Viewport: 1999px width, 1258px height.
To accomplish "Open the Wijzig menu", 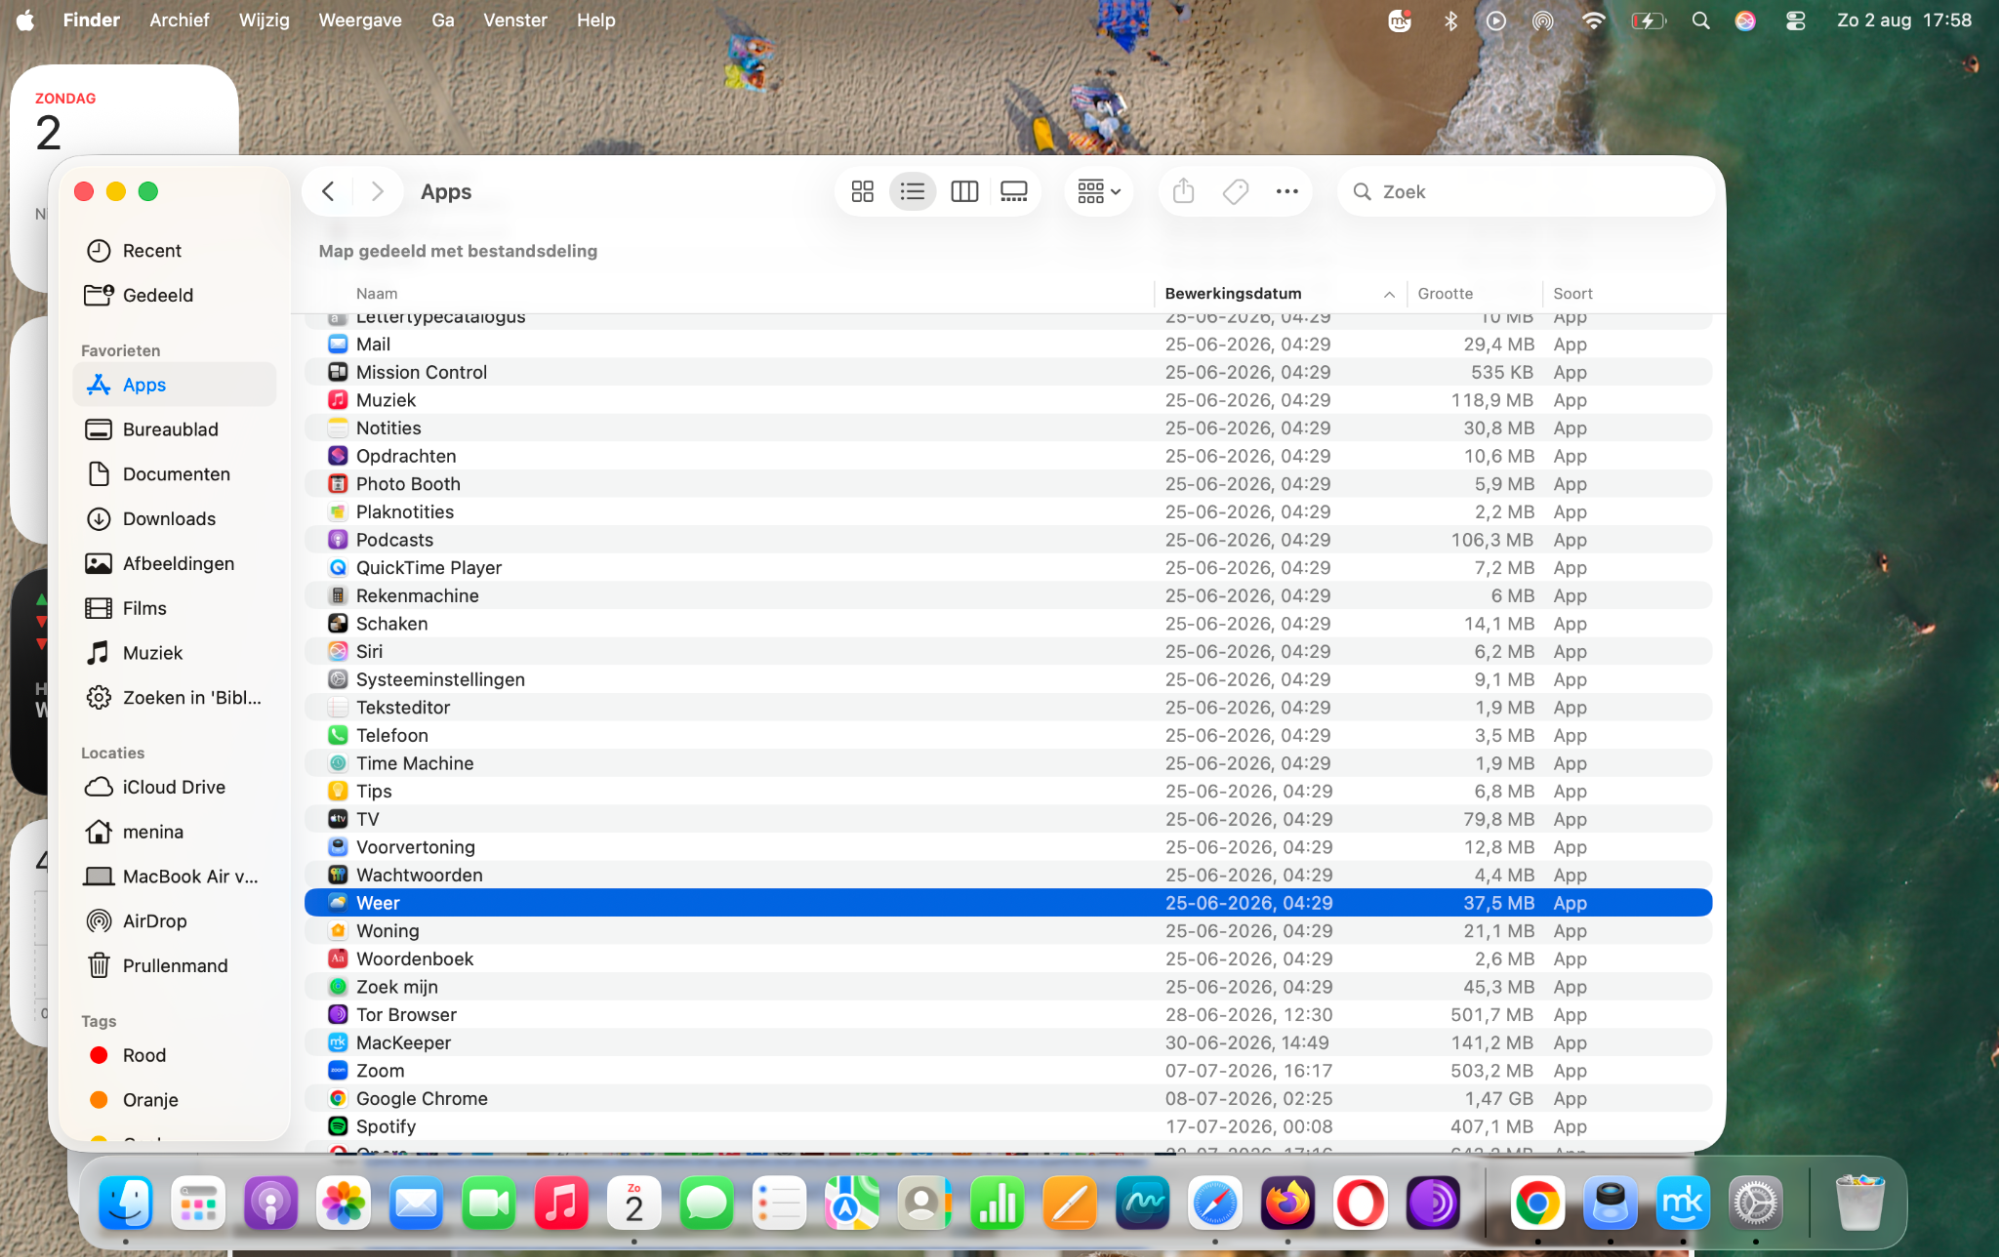I will point(264,20).
